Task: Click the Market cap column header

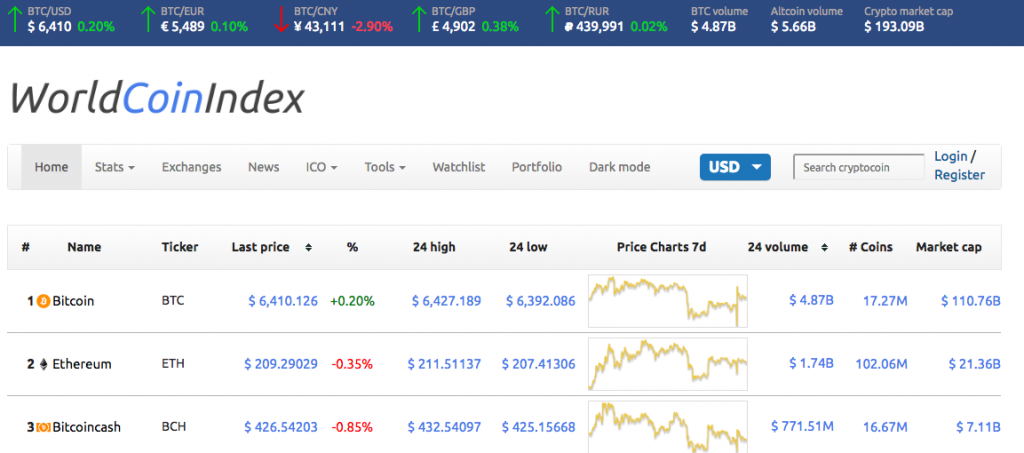Action: (x=948, y=247)
